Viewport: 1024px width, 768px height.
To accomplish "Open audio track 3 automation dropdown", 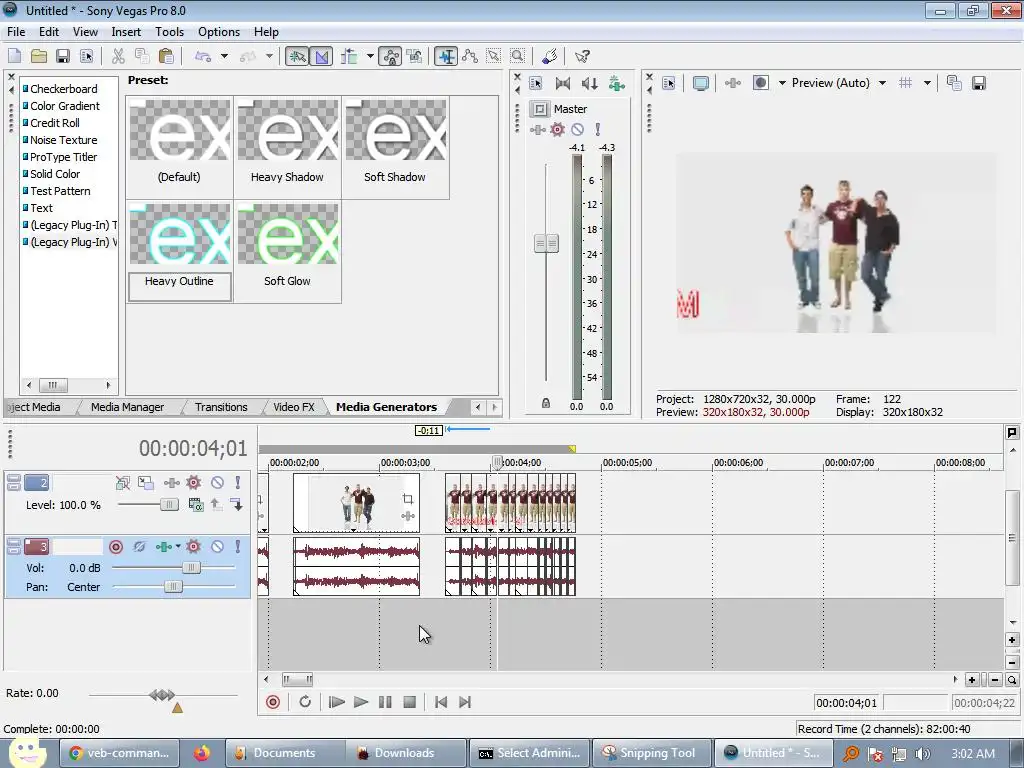I will (x=178, y=546).
